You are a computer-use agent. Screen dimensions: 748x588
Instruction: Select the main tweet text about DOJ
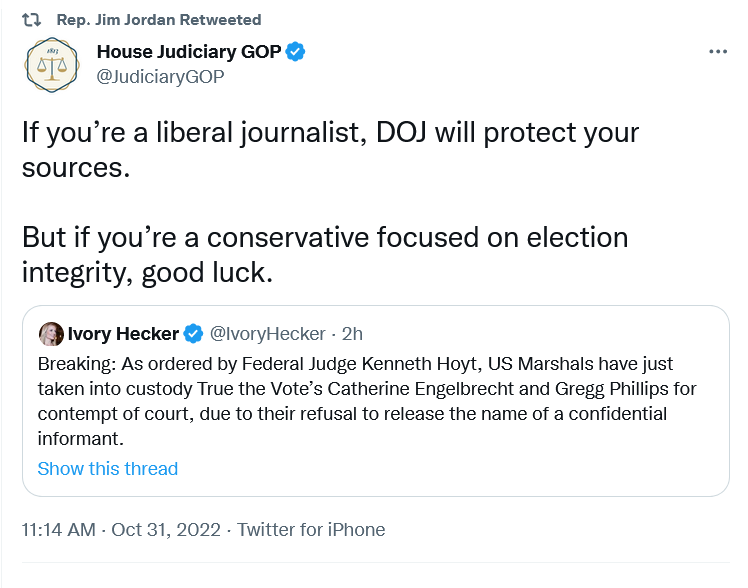coord(330,150)
